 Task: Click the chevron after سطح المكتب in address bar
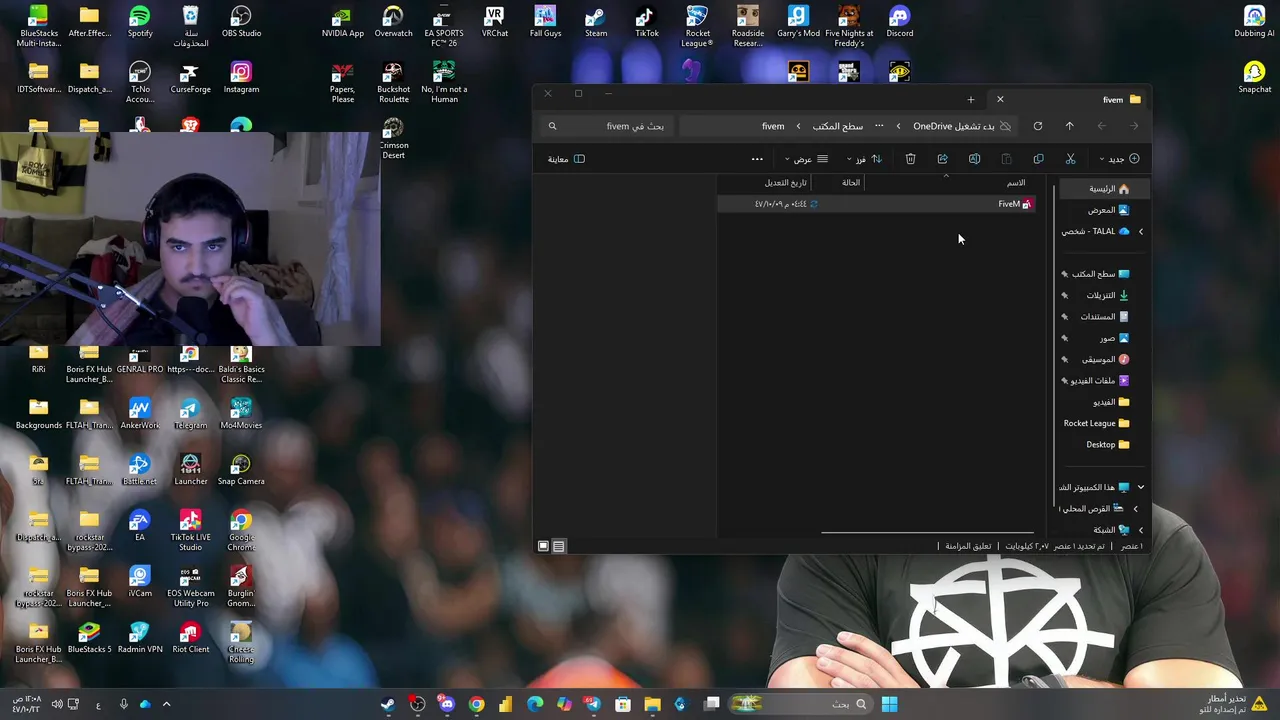pos(798,126)
